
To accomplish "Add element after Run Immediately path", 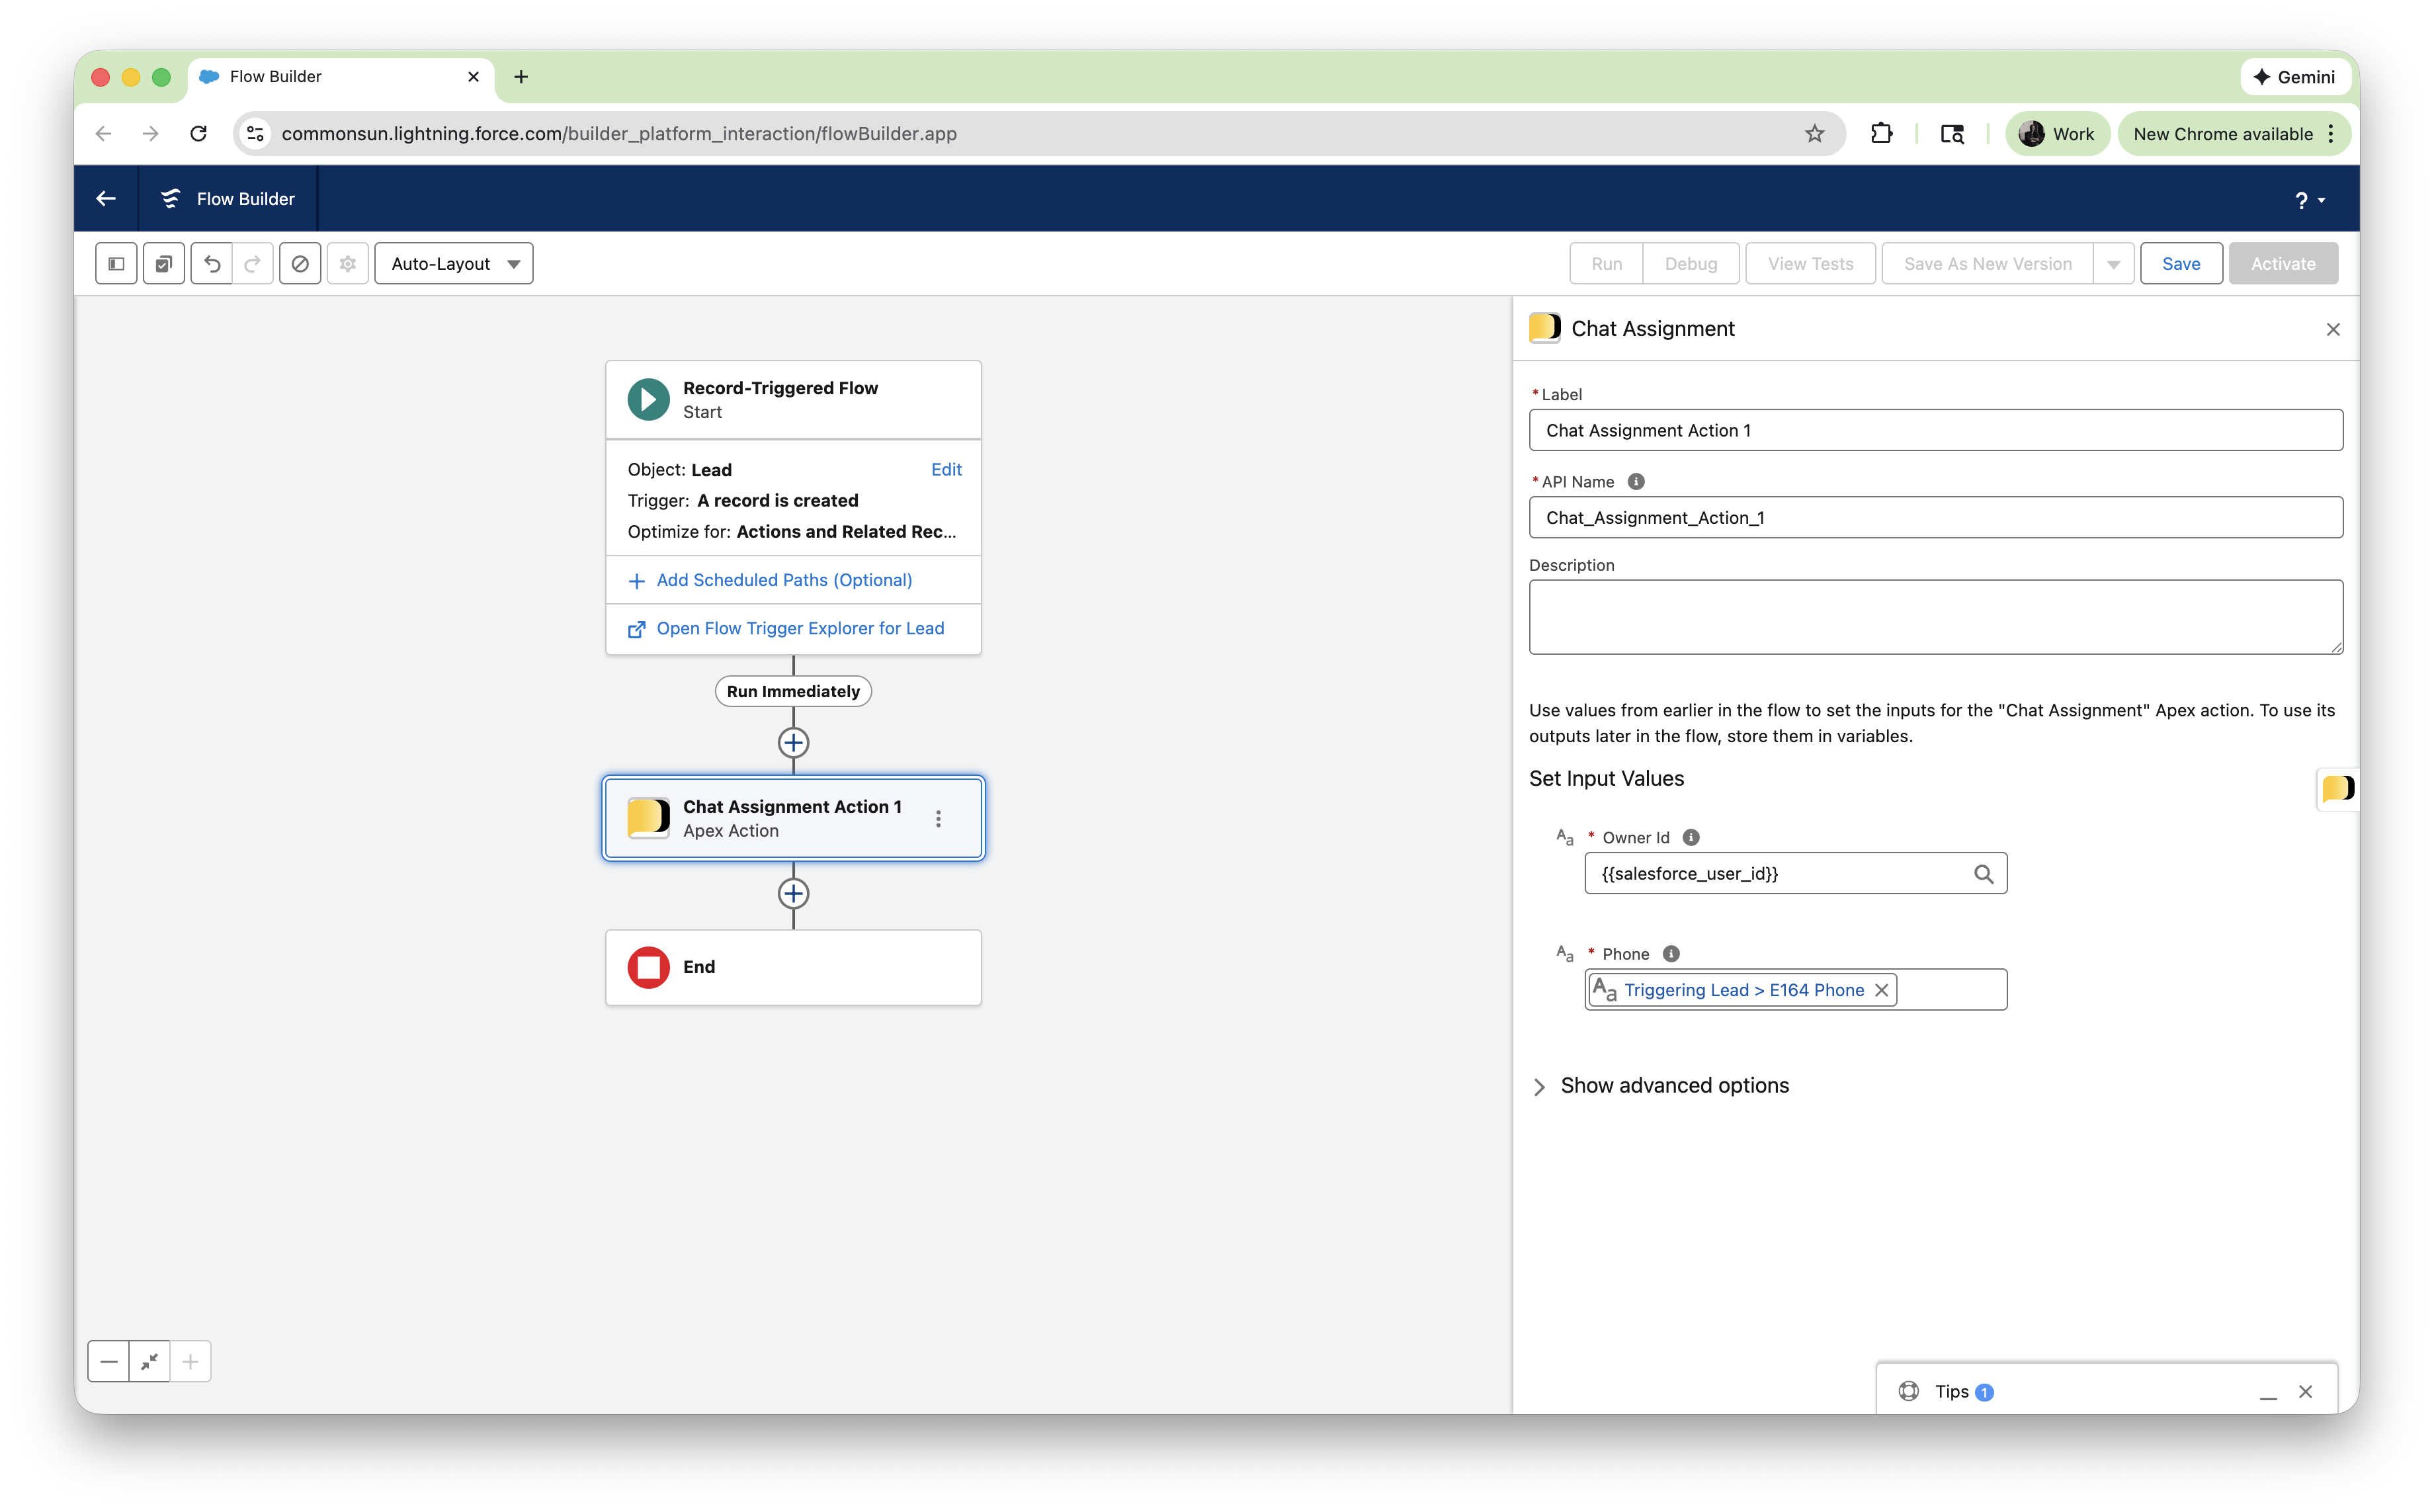I will (793, 743).
